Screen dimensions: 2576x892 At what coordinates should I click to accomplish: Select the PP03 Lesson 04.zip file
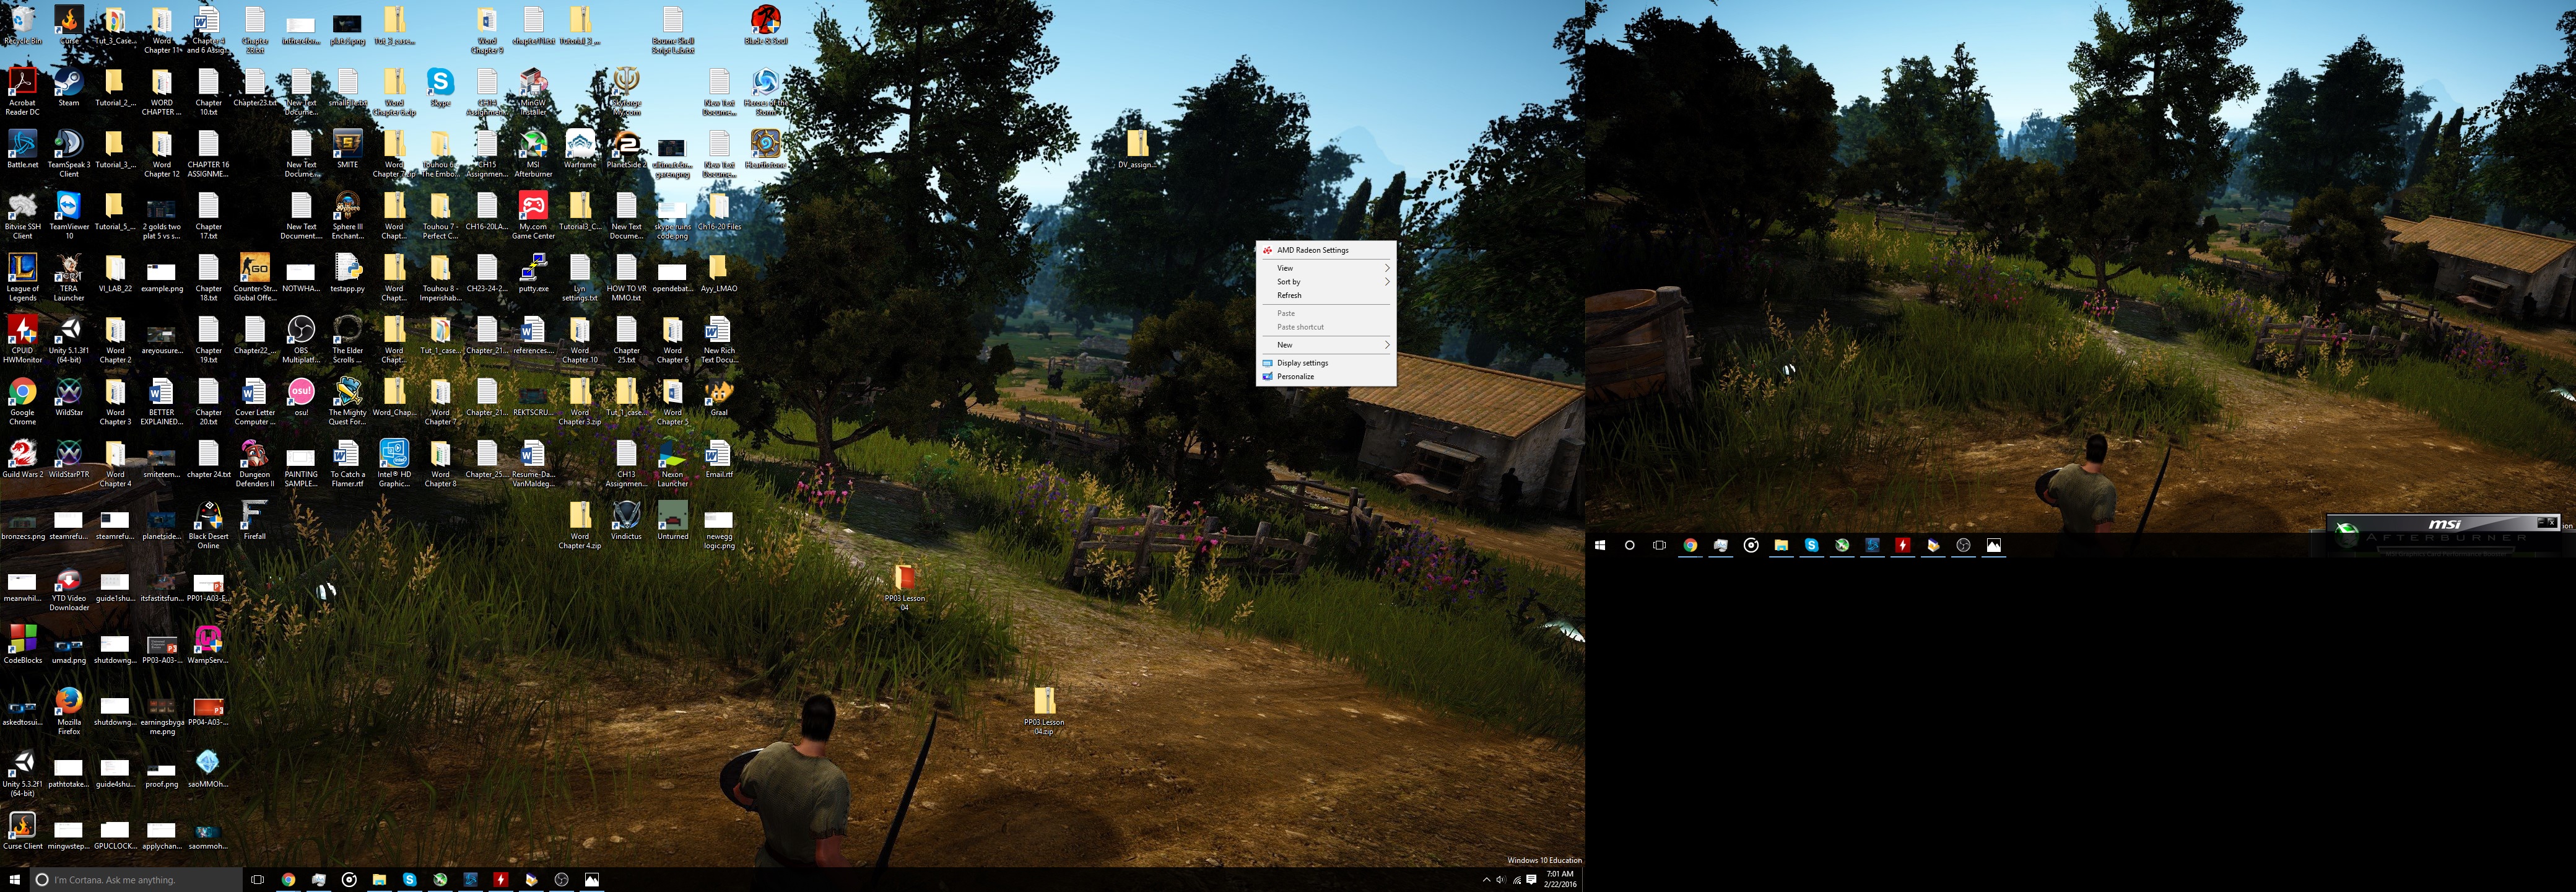1043,703
